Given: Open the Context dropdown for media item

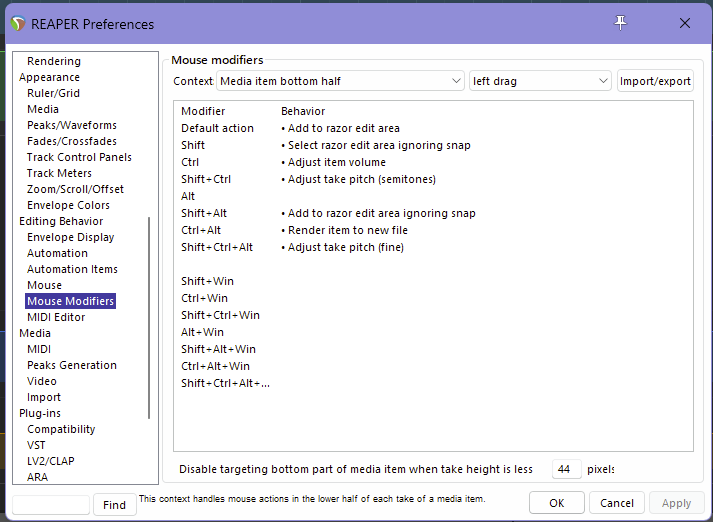Looking at the screenshot, I should [x=340, y=81].
